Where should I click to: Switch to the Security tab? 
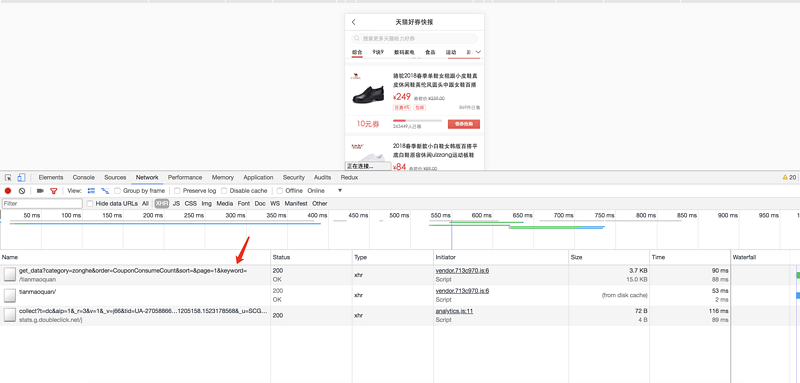pos(294,177)
